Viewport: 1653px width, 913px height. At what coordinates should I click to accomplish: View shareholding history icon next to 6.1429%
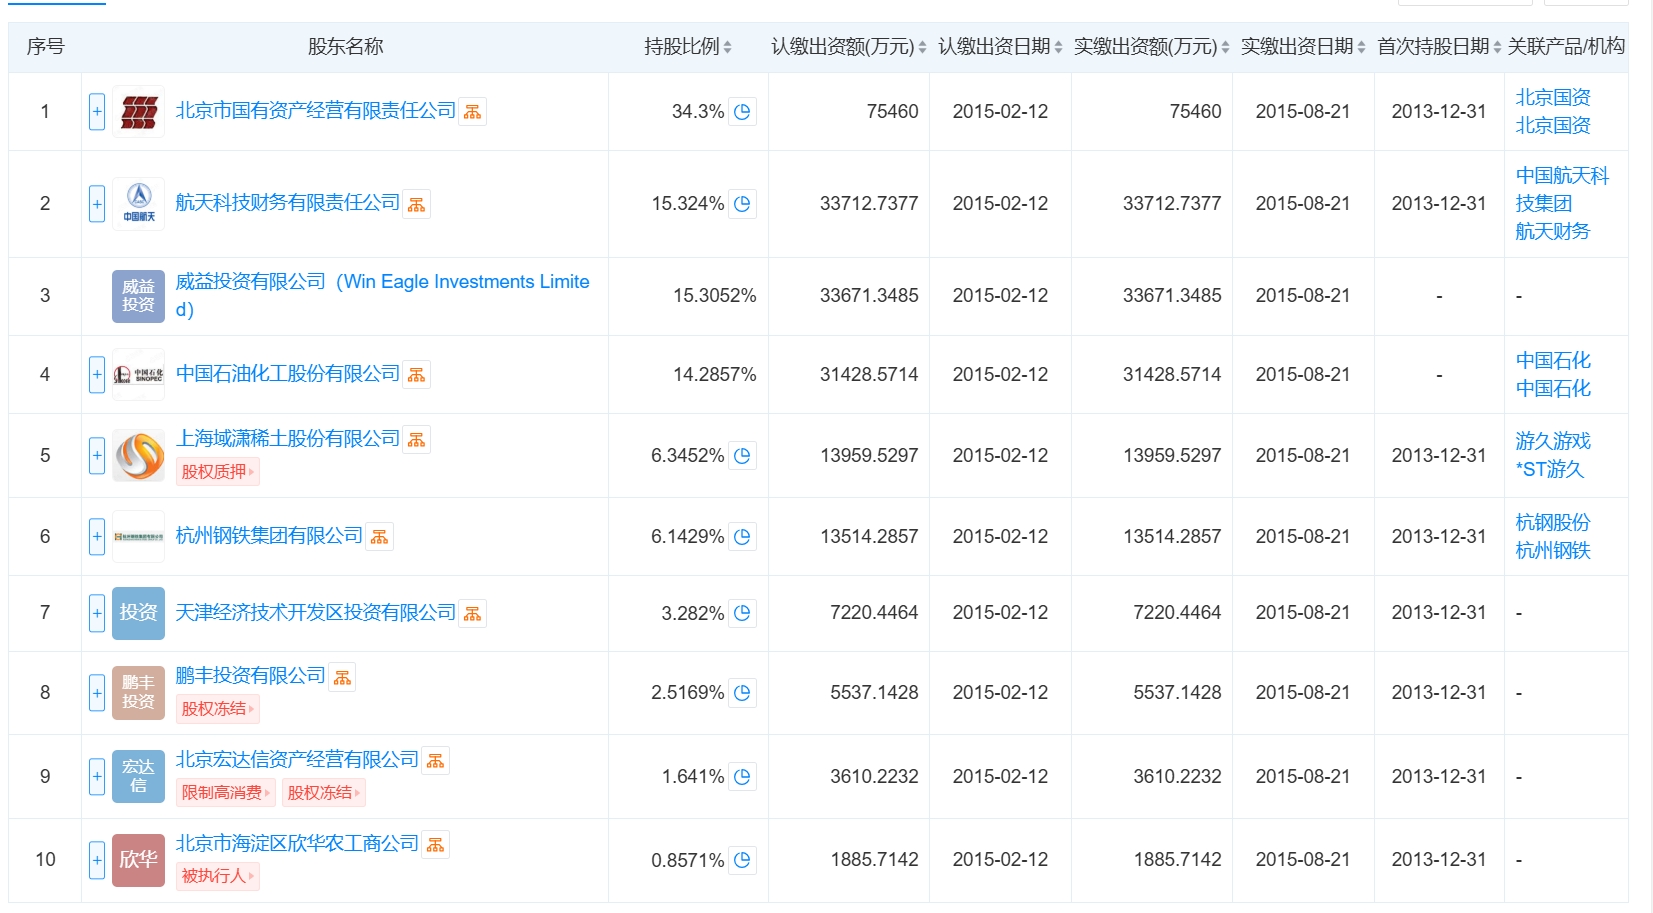[742, 537]
